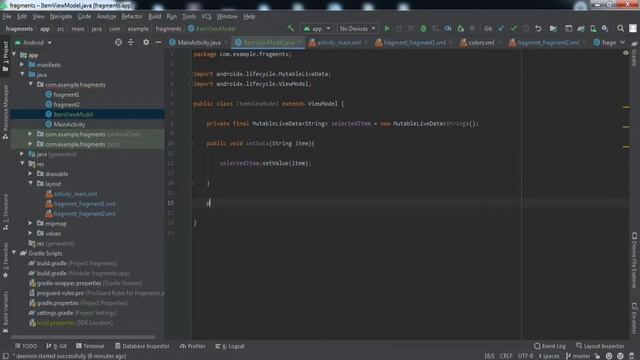The image size is (640, 360).
Task: Select fragment_fragment1.xml in layout folder tree
Action: click(x=84, y=204)
